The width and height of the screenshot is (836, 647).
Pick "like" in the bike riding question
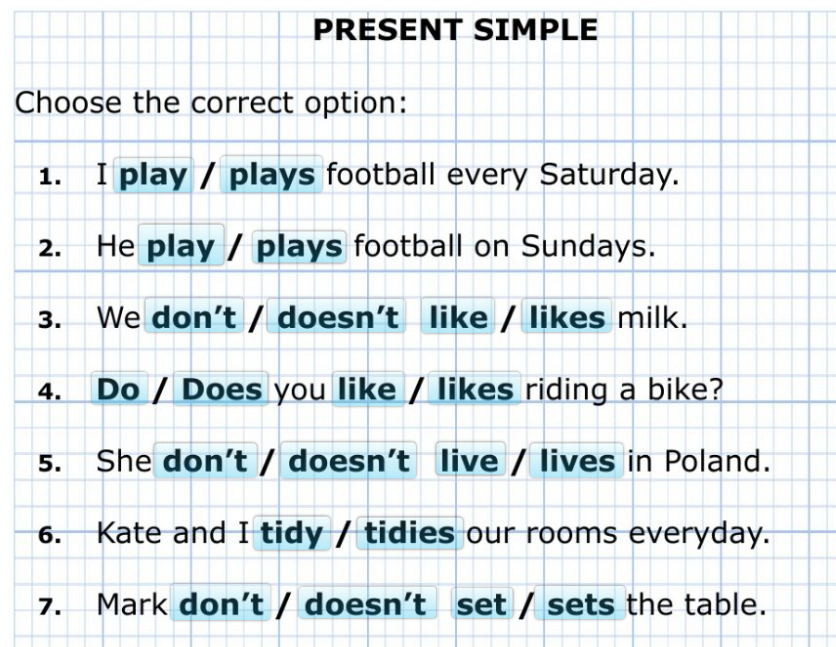click(367, 390)
